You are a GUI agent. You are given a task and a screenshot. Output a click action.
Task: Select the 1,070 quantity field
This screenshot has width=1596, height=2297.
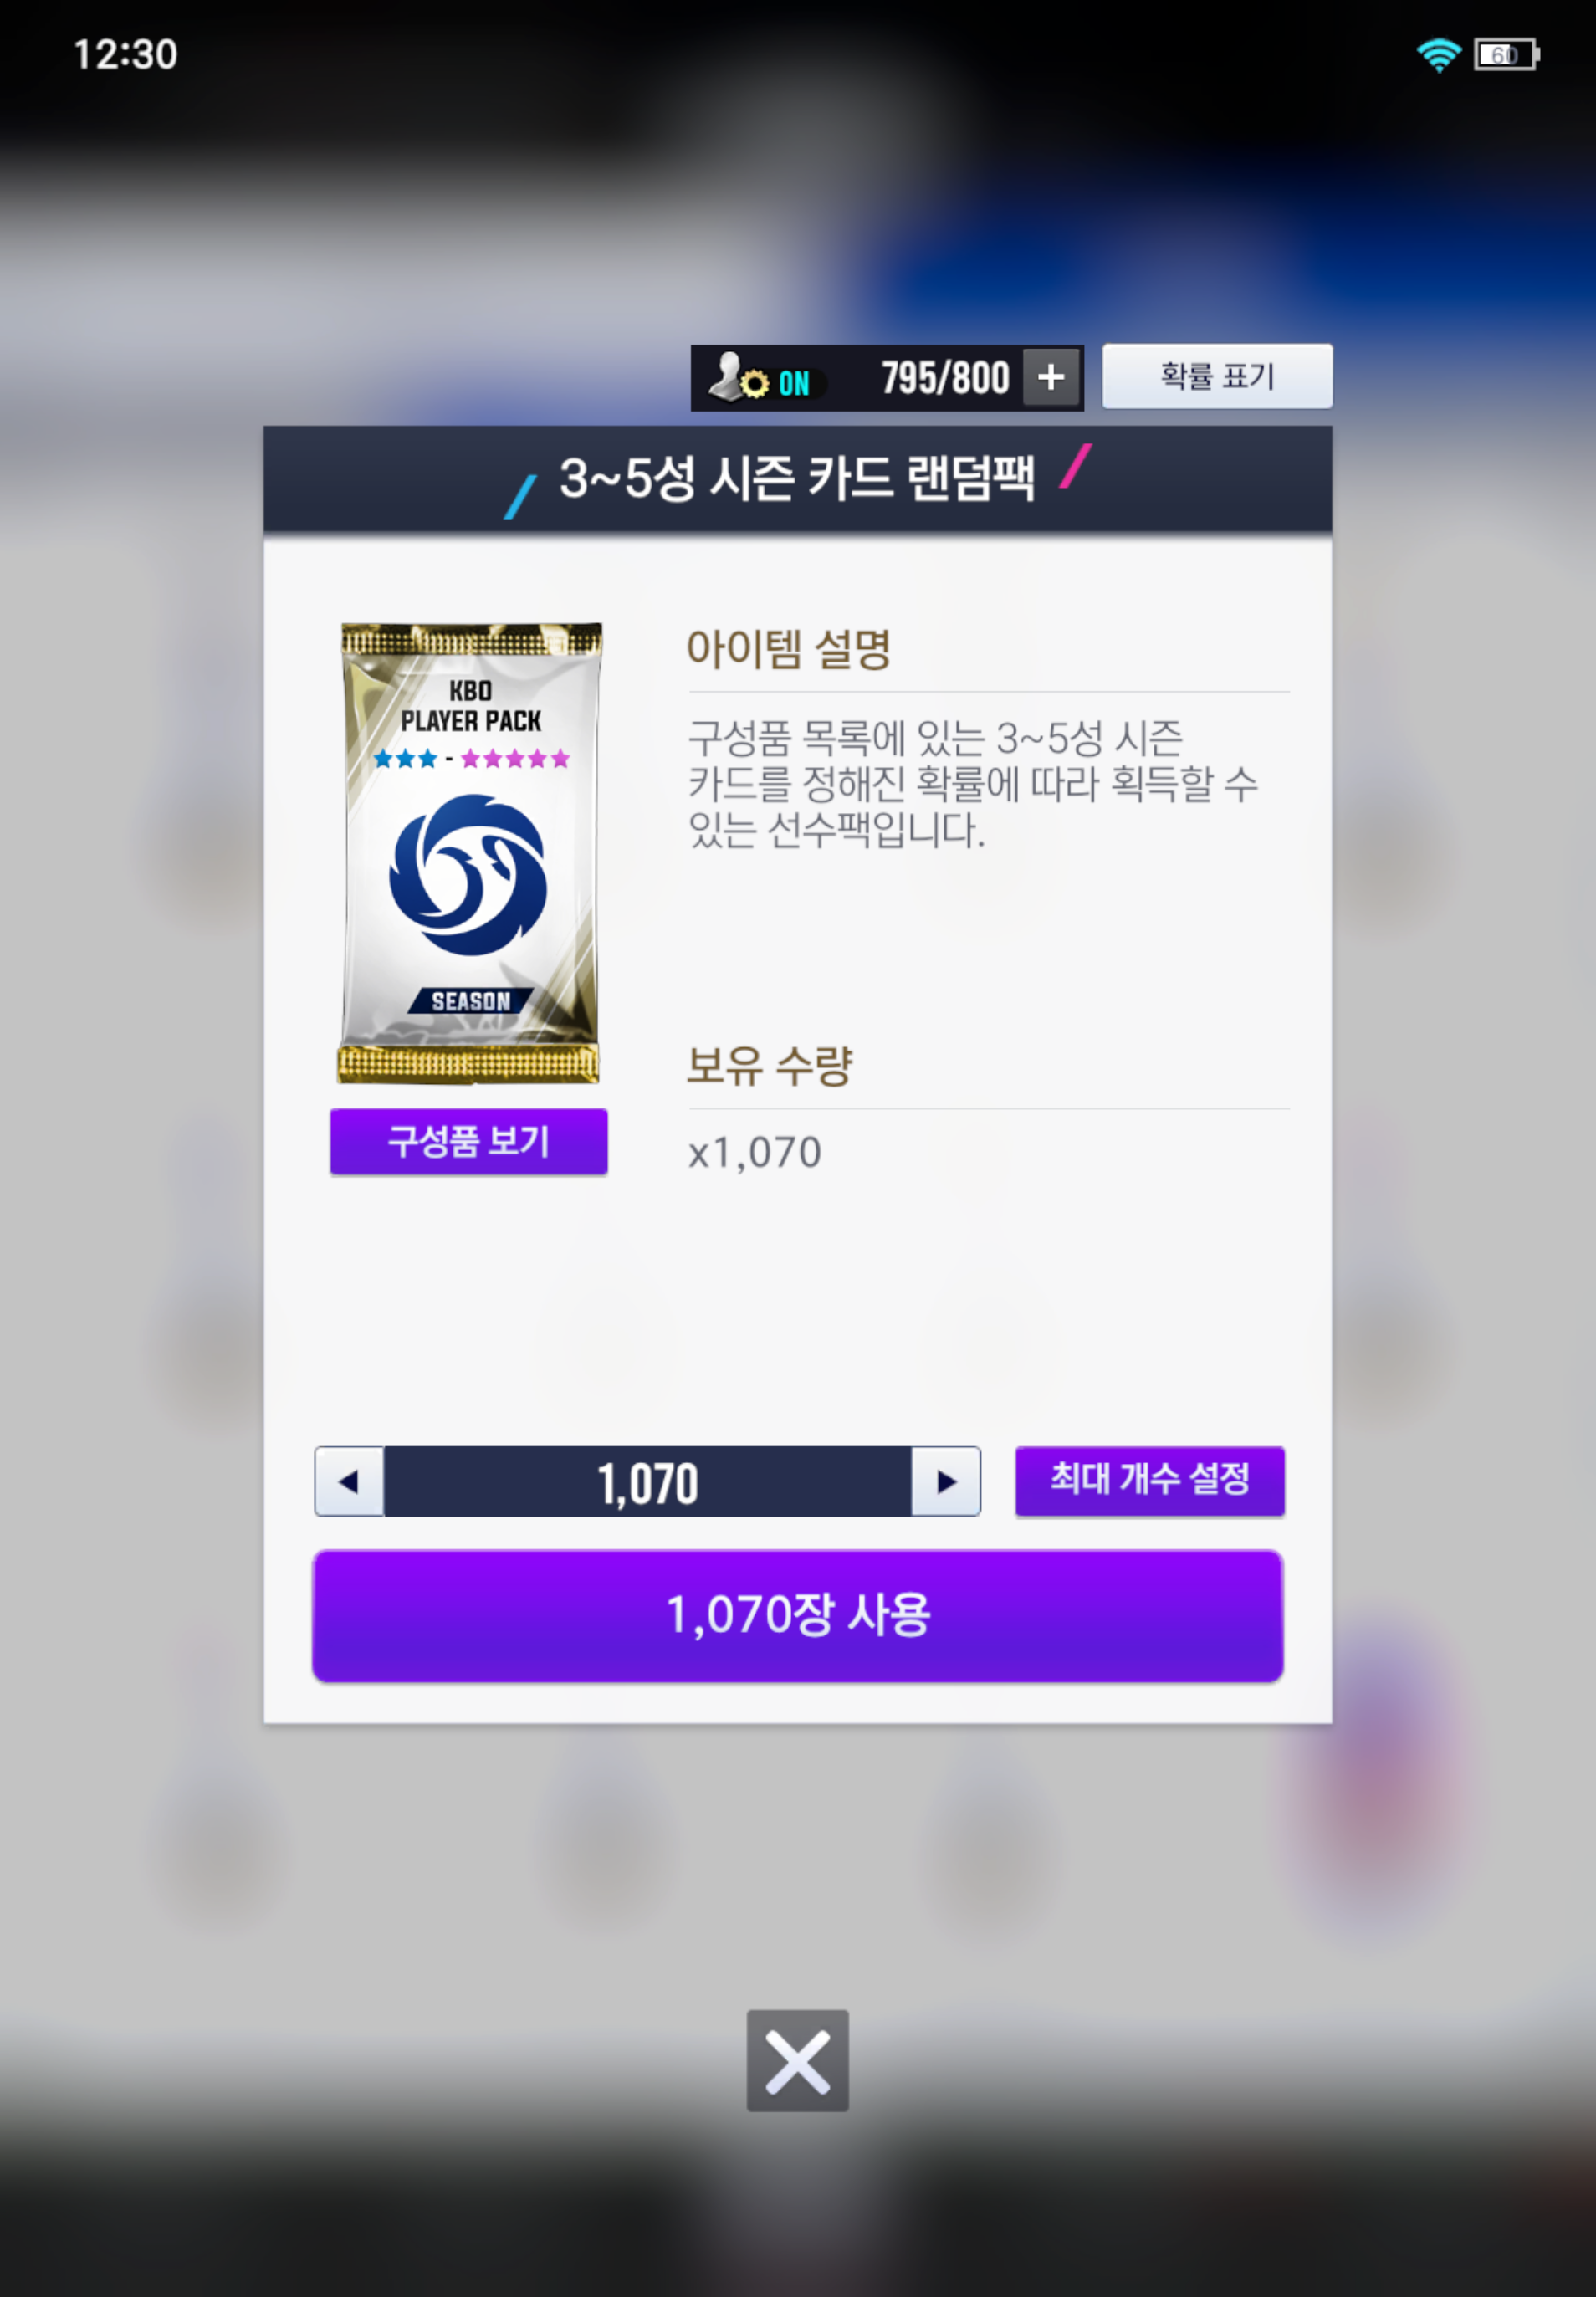pyautogui.click(x=647, y=1481)
